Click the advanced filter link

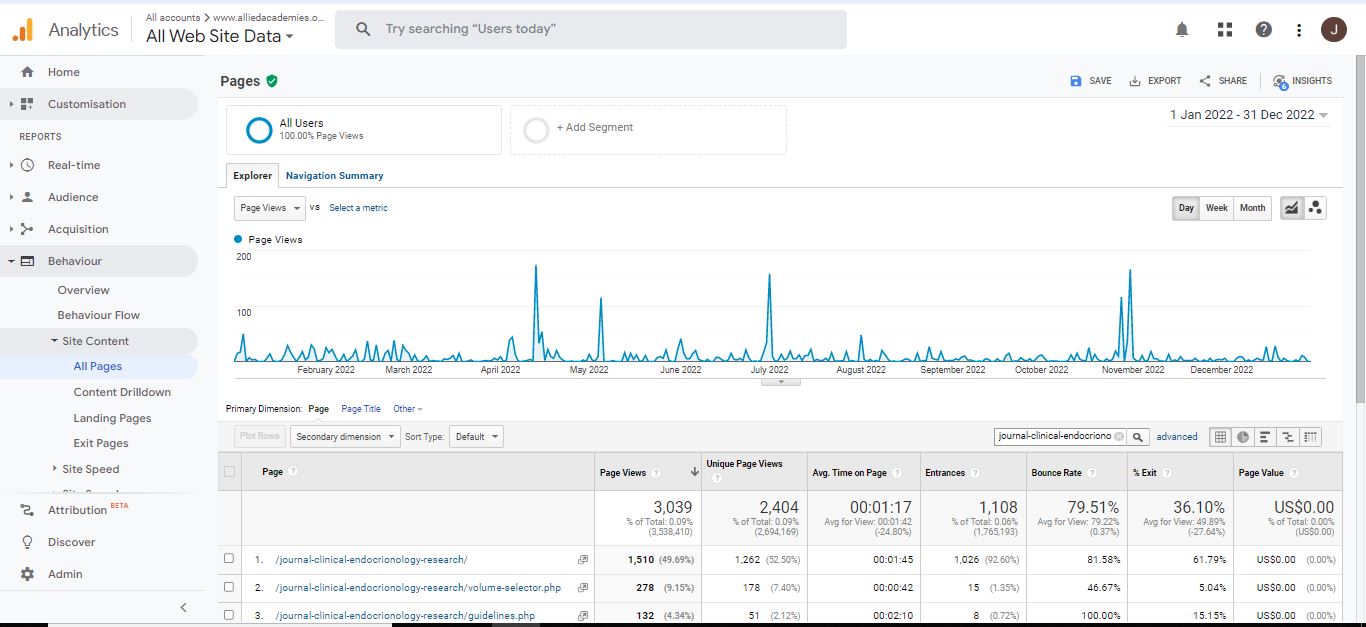click(1177, 437)
